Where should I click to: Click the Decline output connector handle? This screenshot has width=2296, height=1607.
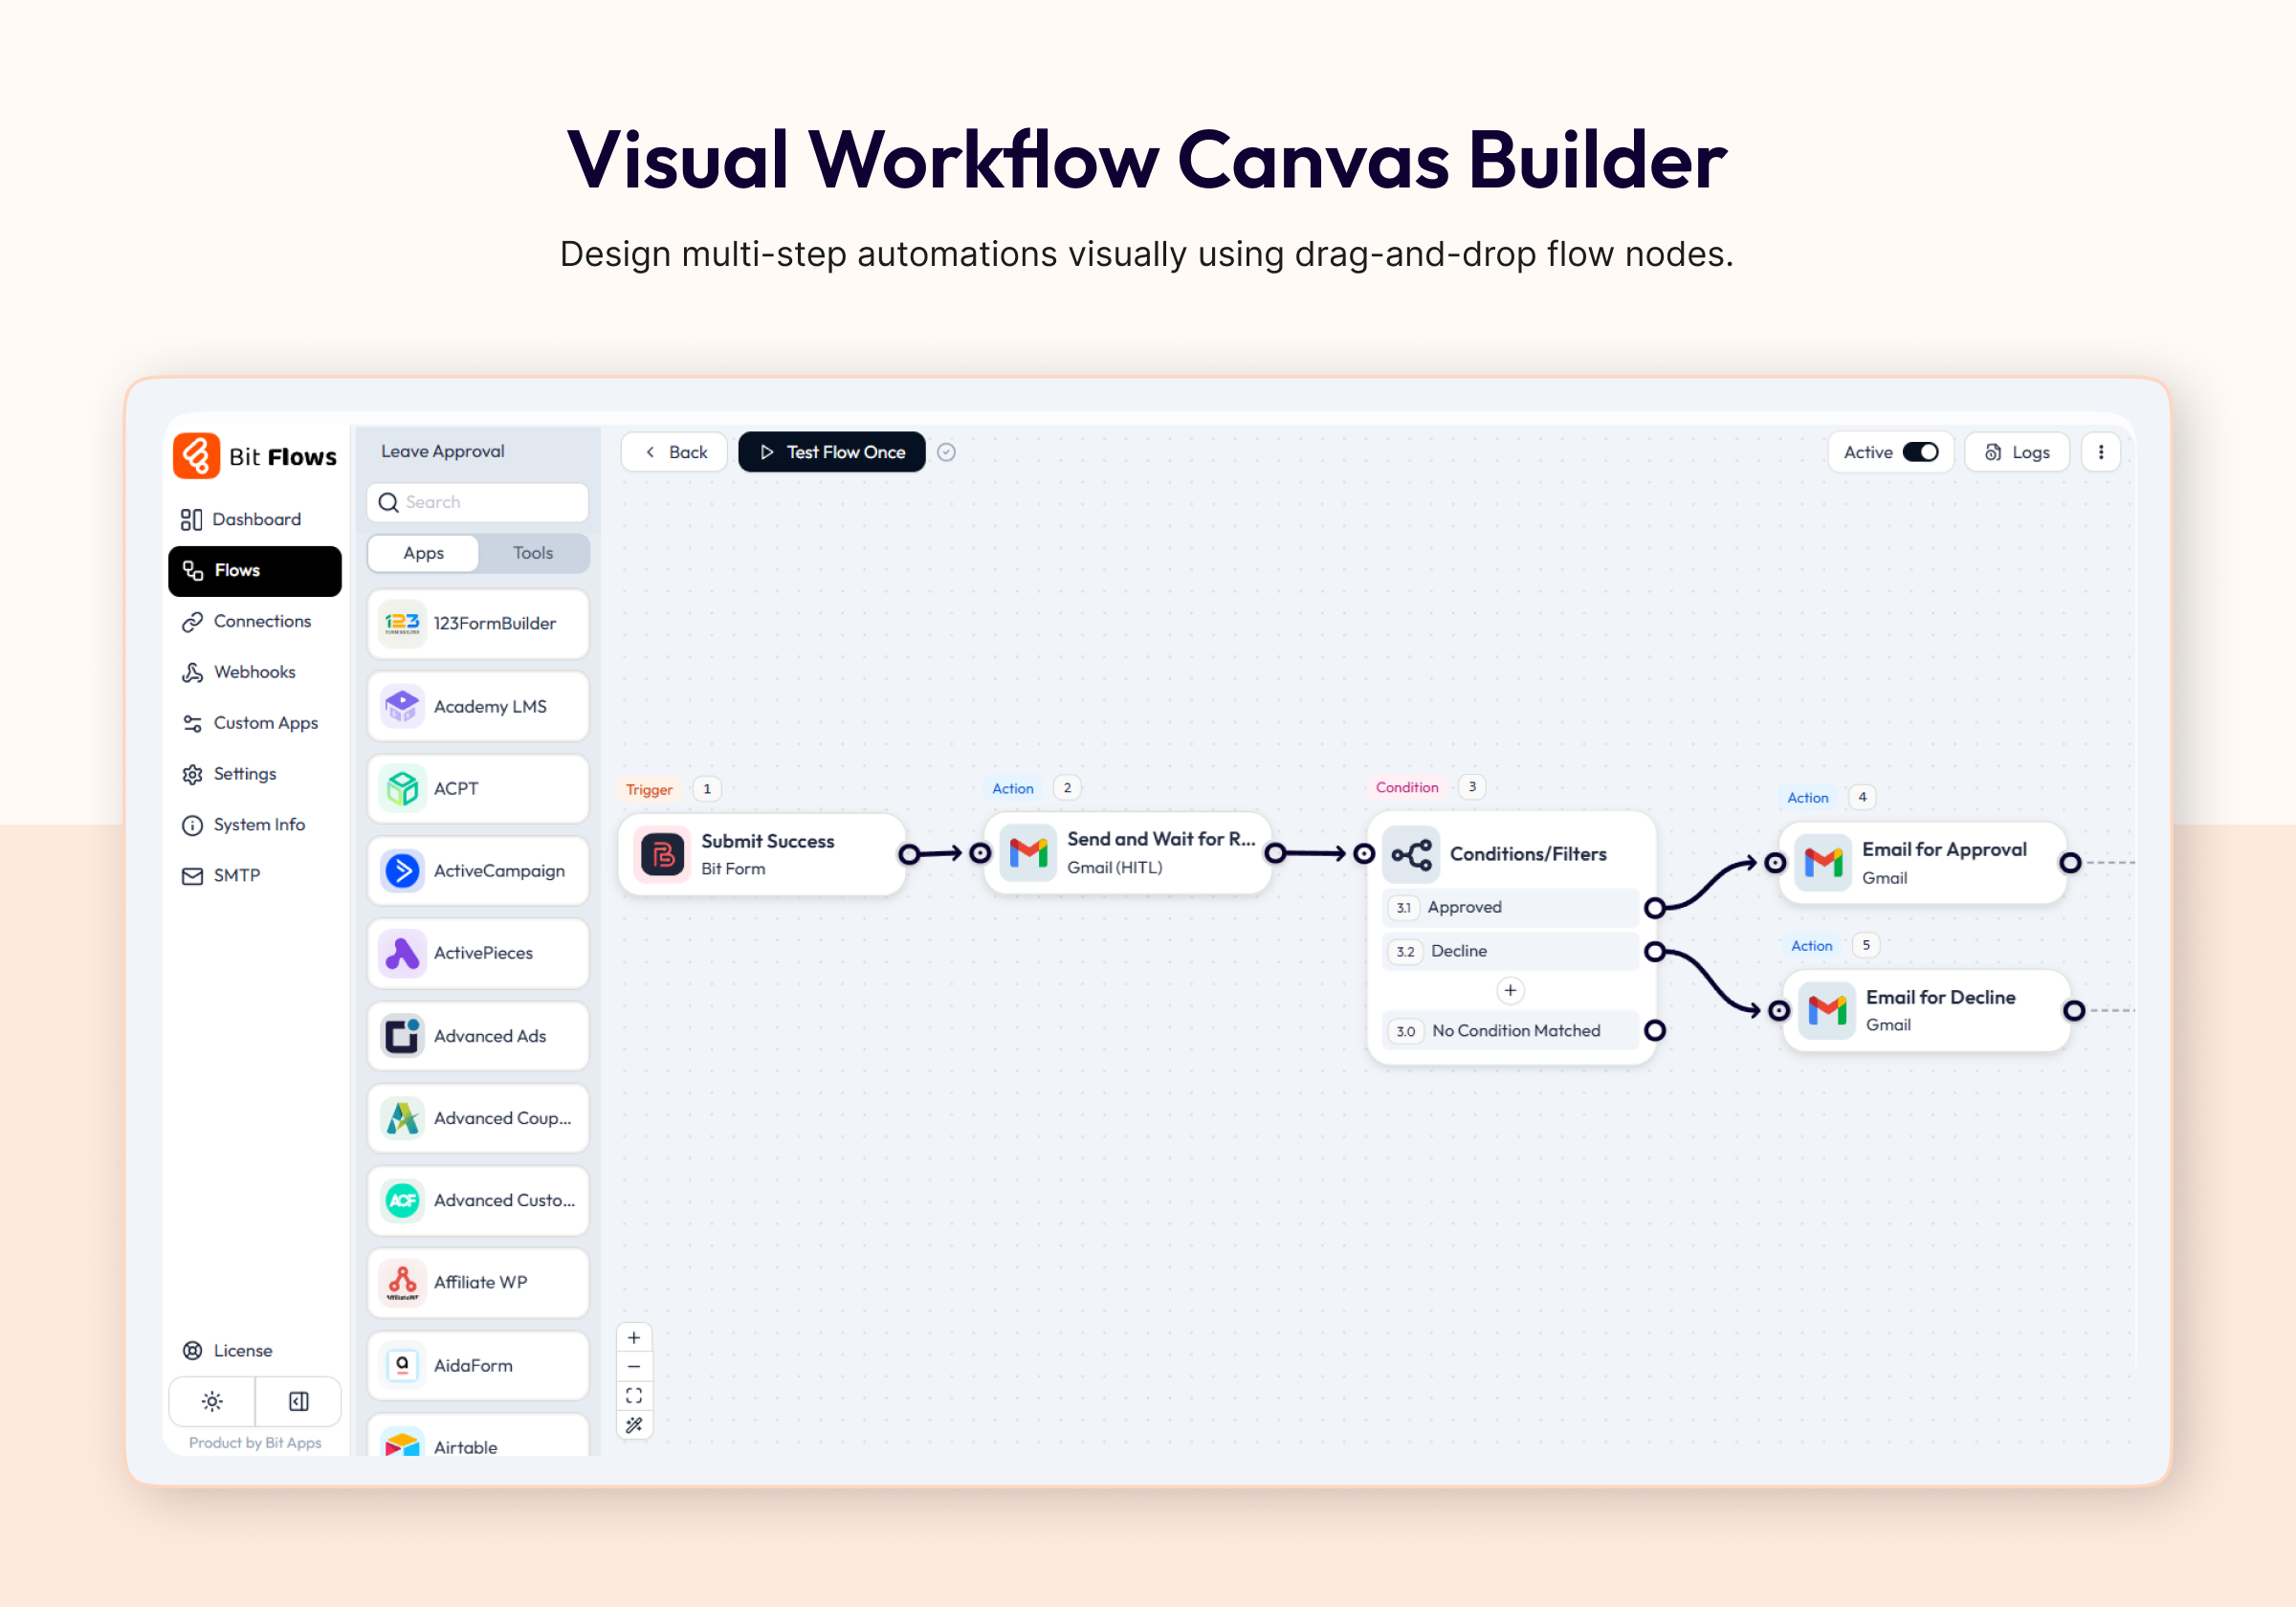1655,951
